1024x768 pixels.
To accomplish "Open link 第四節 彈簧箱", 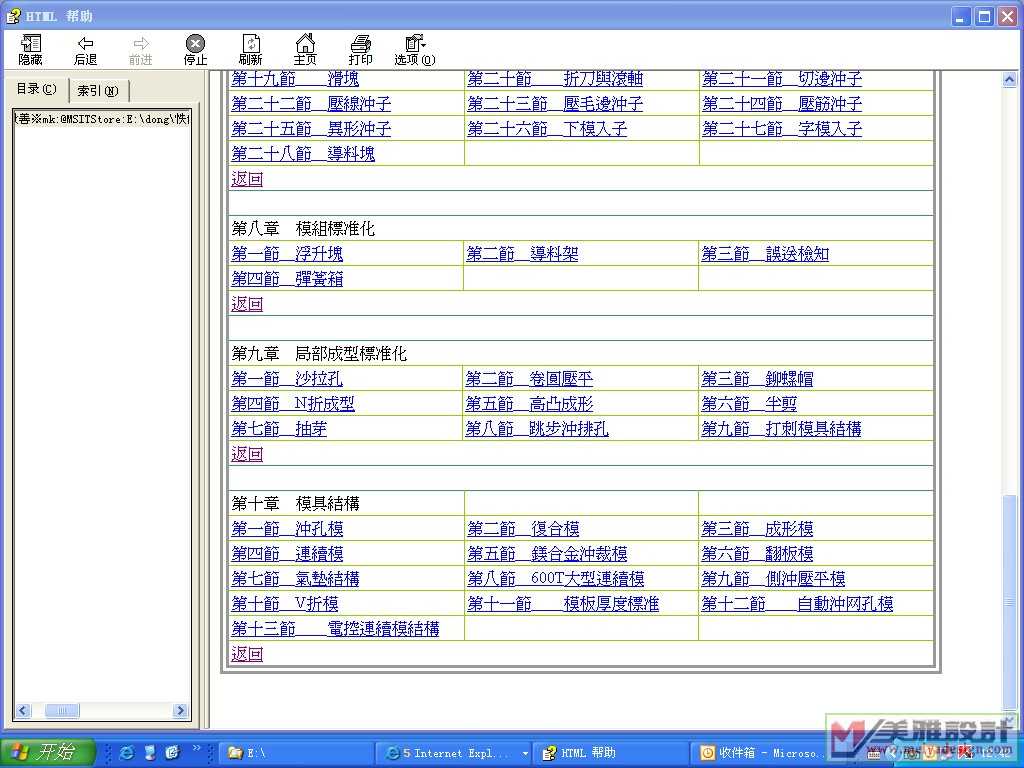I will [x=287, y=279].
